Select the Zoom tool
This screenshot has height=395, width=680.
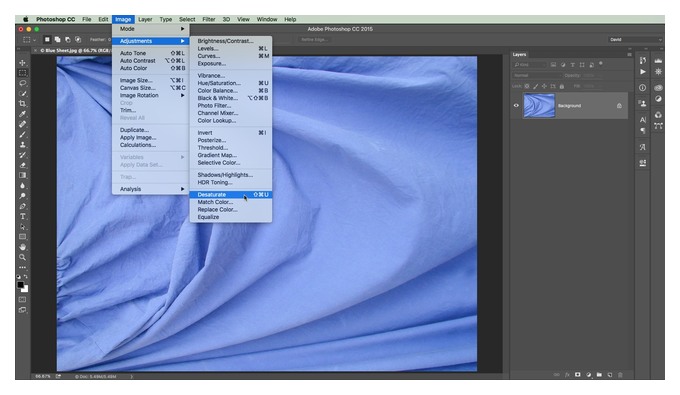(23, 257)
